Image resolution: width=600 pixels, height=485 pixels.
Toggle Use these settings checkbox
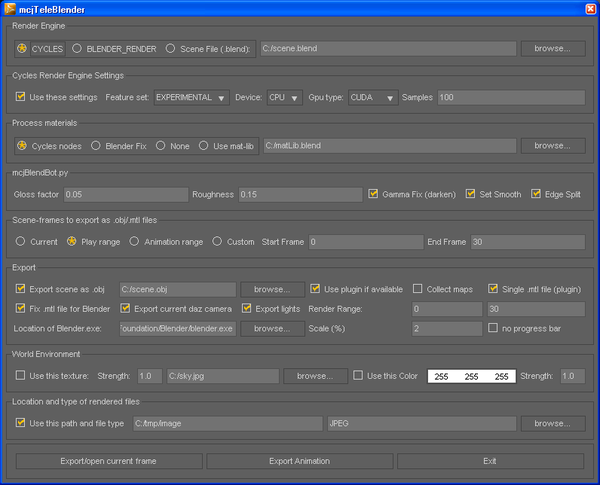tap(20, 97)
